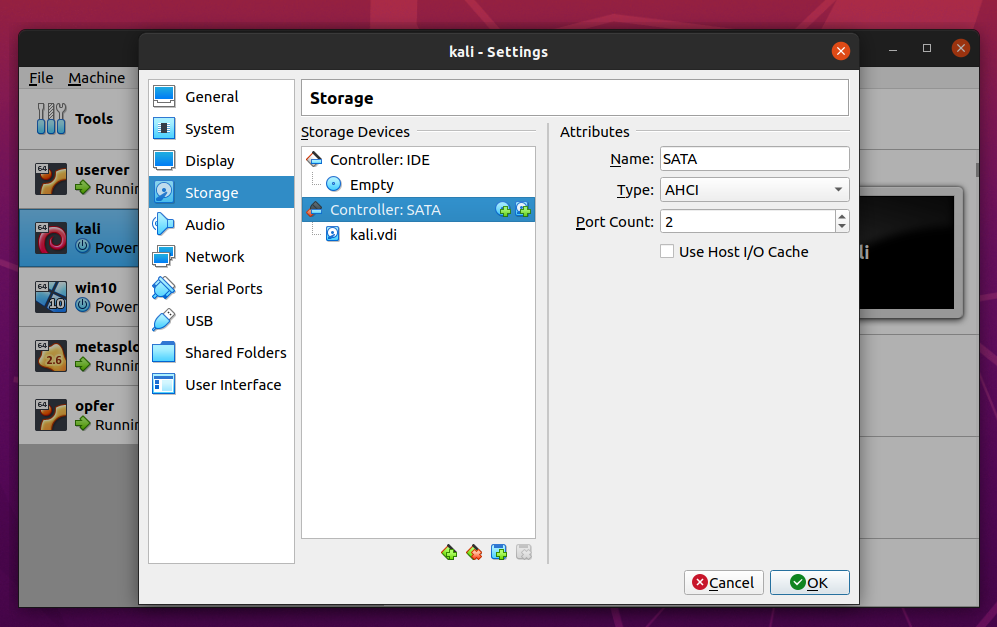Open the Network settings section
The height and width of the screenshot is (627, 997).
(214, 257)
